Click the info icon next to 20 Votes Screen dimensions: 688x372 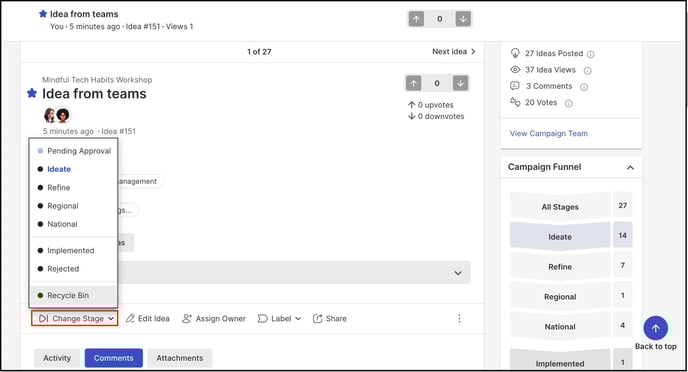coord(569,104)
